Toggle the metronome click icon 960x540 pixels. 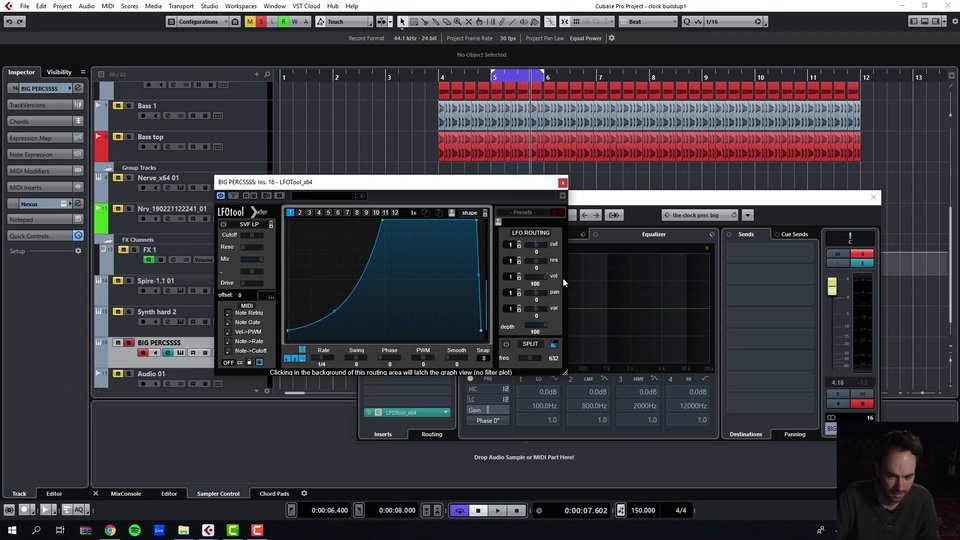tap(621, 510)
